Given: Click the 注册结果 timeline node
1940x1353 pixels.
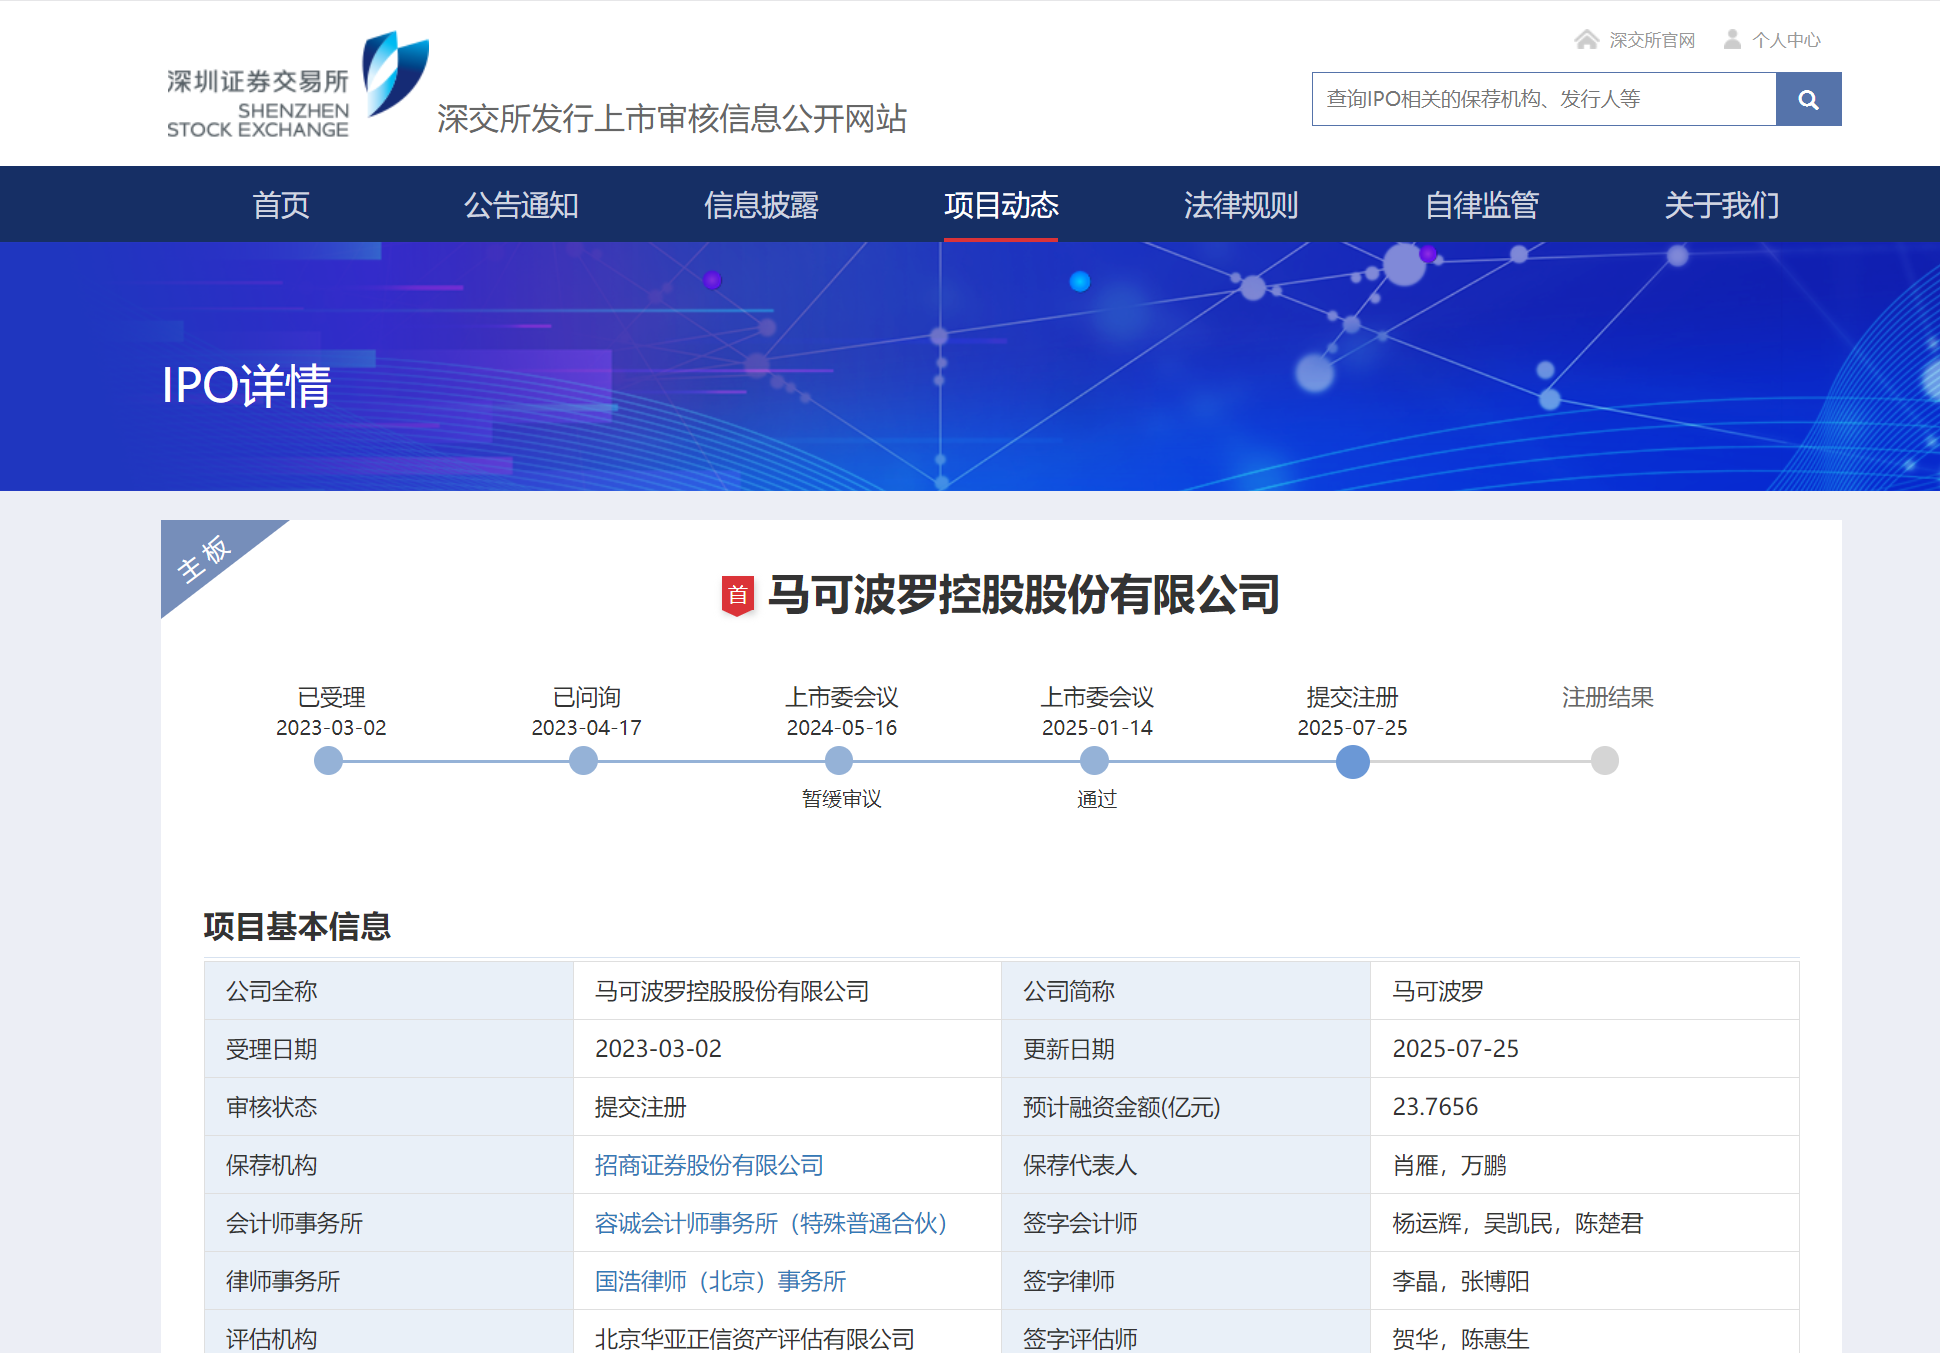Looking at the screenshot, I should 1604,761.
